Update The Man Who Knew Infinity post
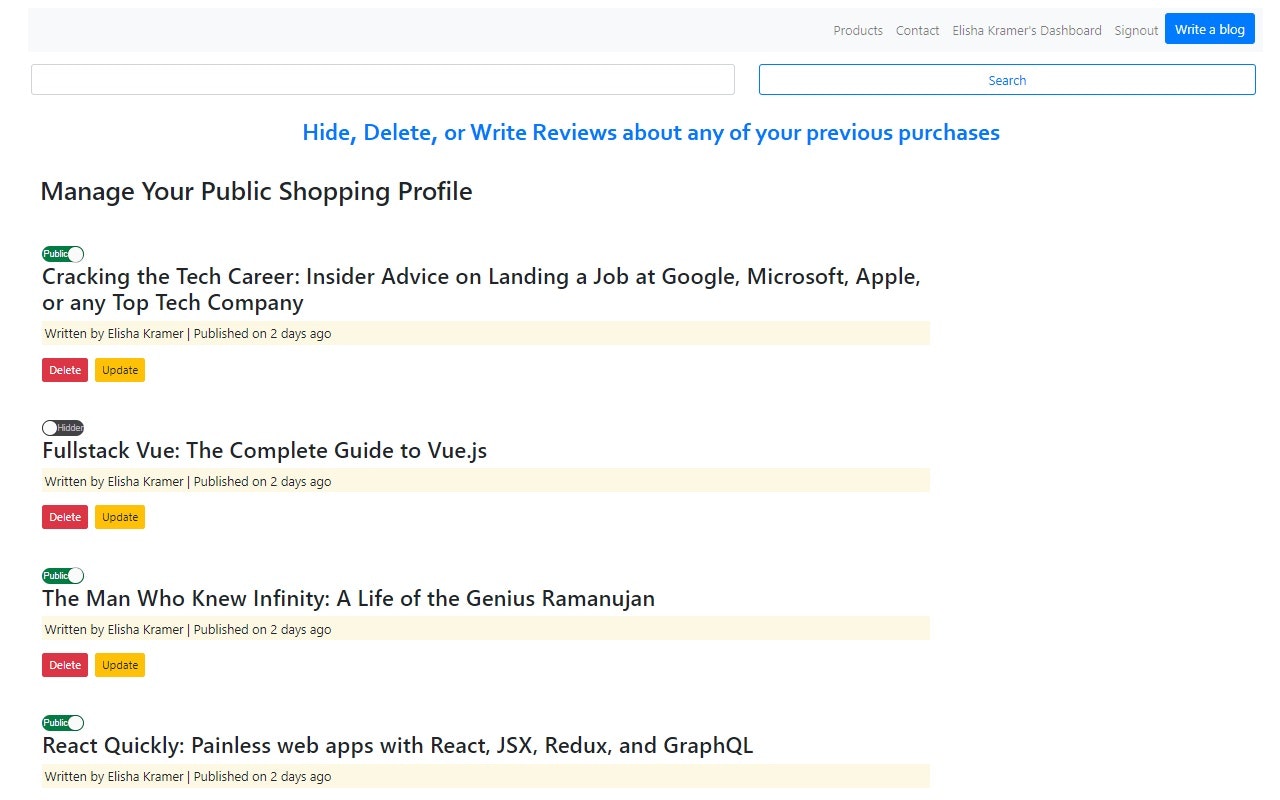 pyautogui.click(x=119, y=664)
